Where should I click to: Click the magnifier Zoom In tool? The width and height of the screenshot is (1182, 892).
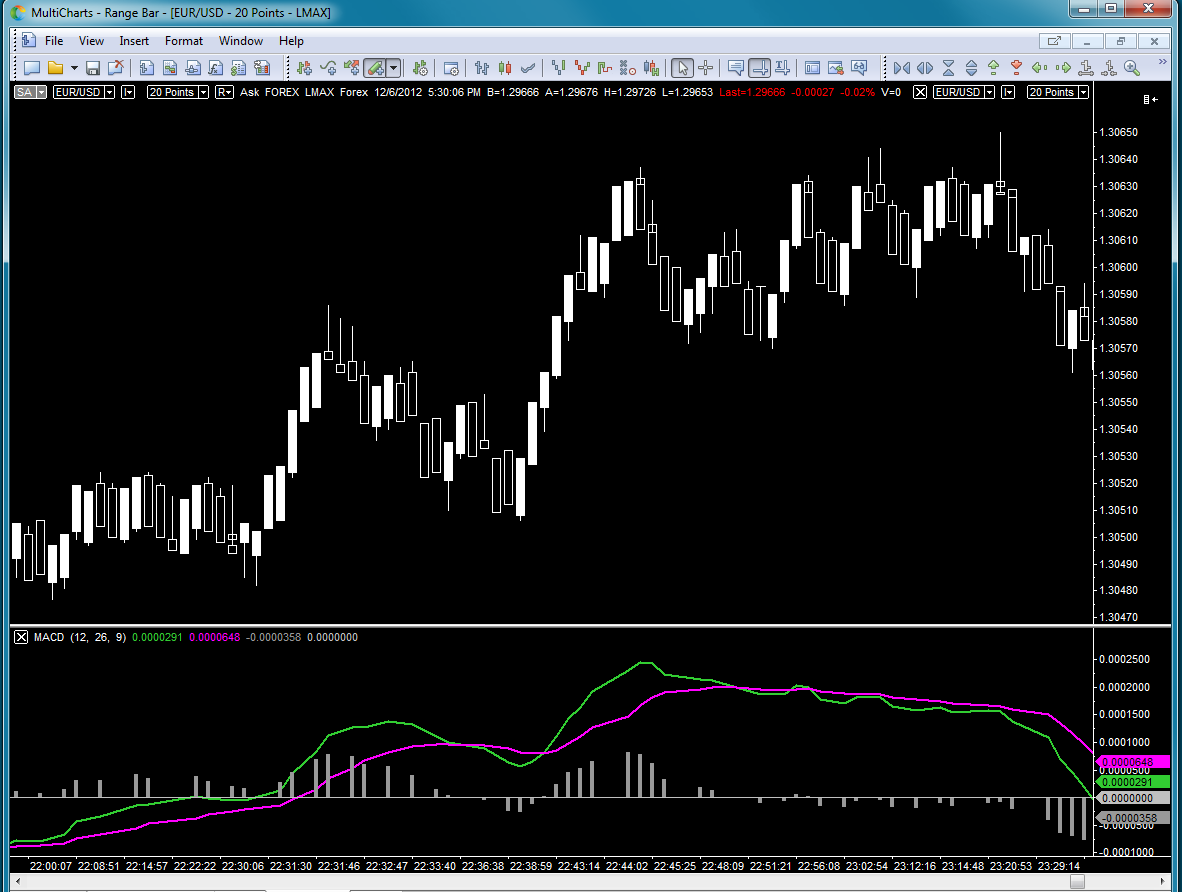pyautogui.click(x=1131, y=69)
